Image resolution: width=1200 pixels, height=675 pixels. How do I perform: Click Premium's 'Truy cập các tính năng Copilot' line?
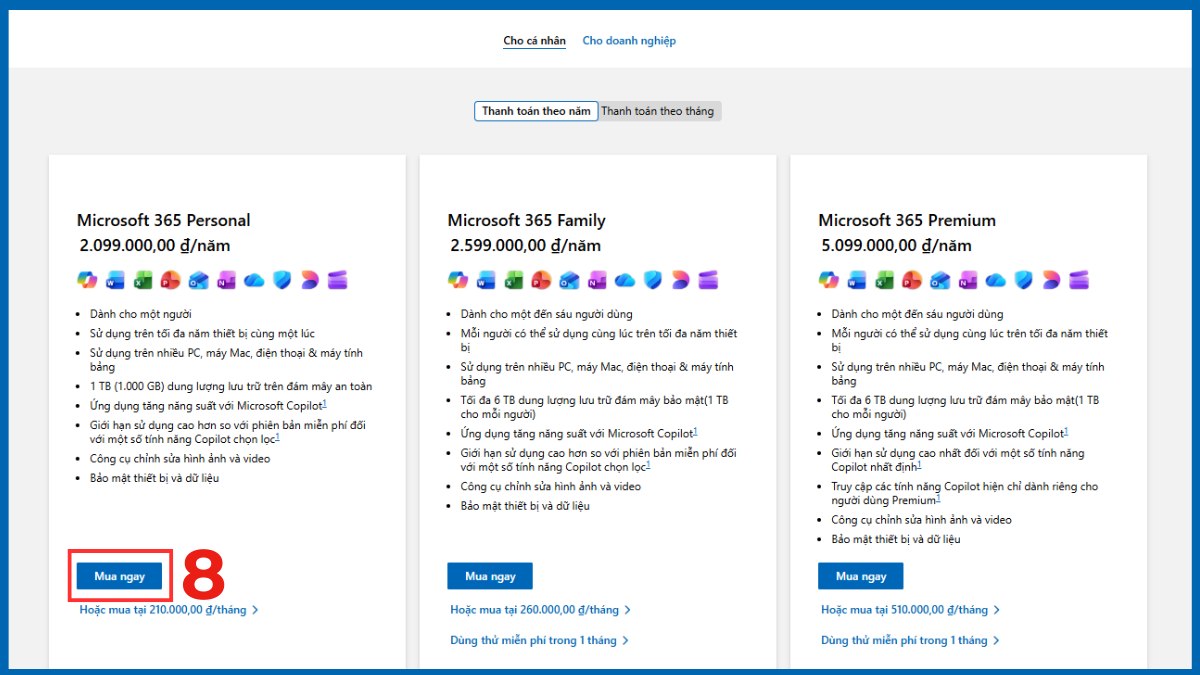click(x=965, y=493)
